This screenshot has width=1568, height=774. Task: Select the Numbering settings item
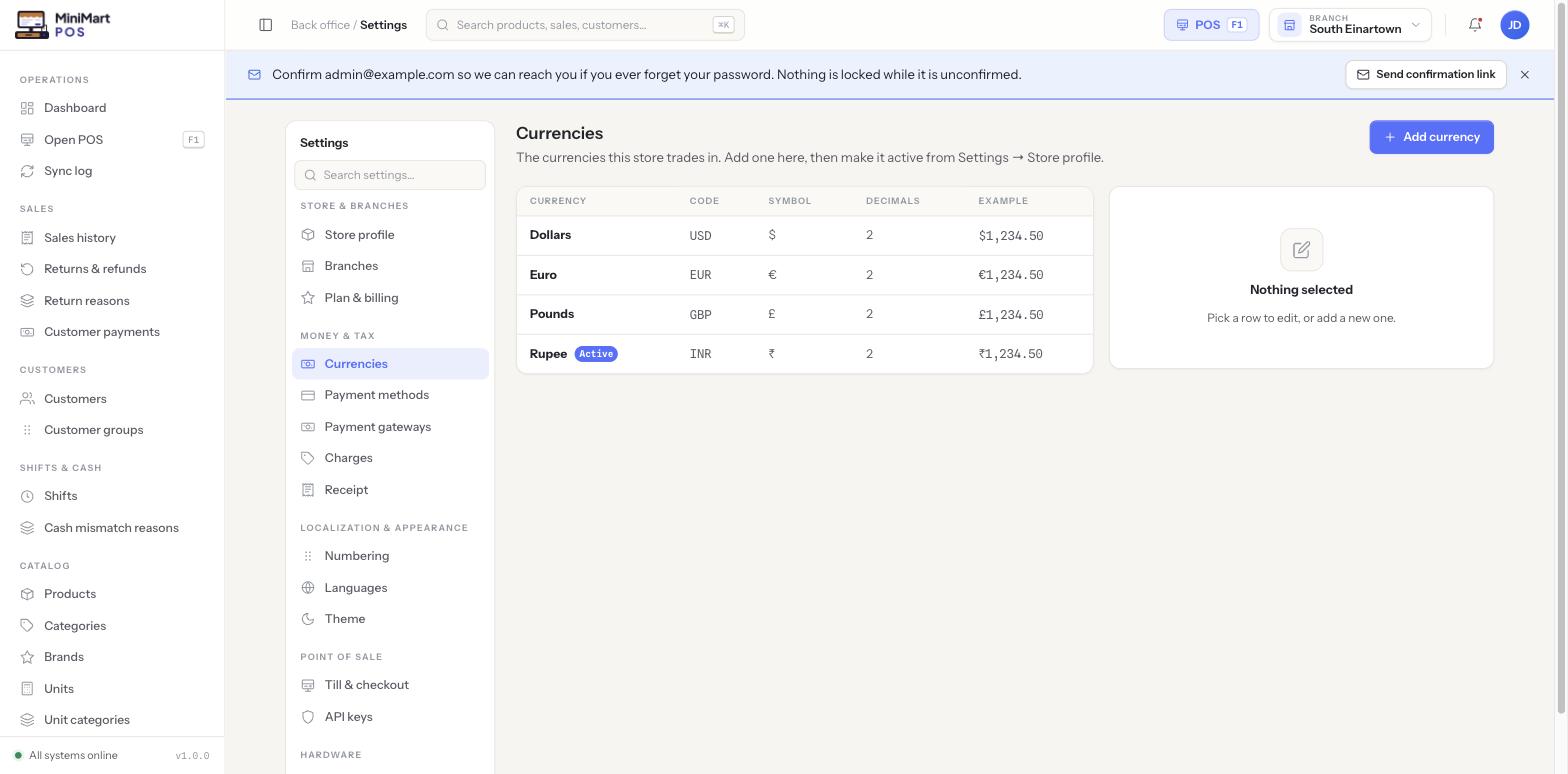tap(390, 556)
